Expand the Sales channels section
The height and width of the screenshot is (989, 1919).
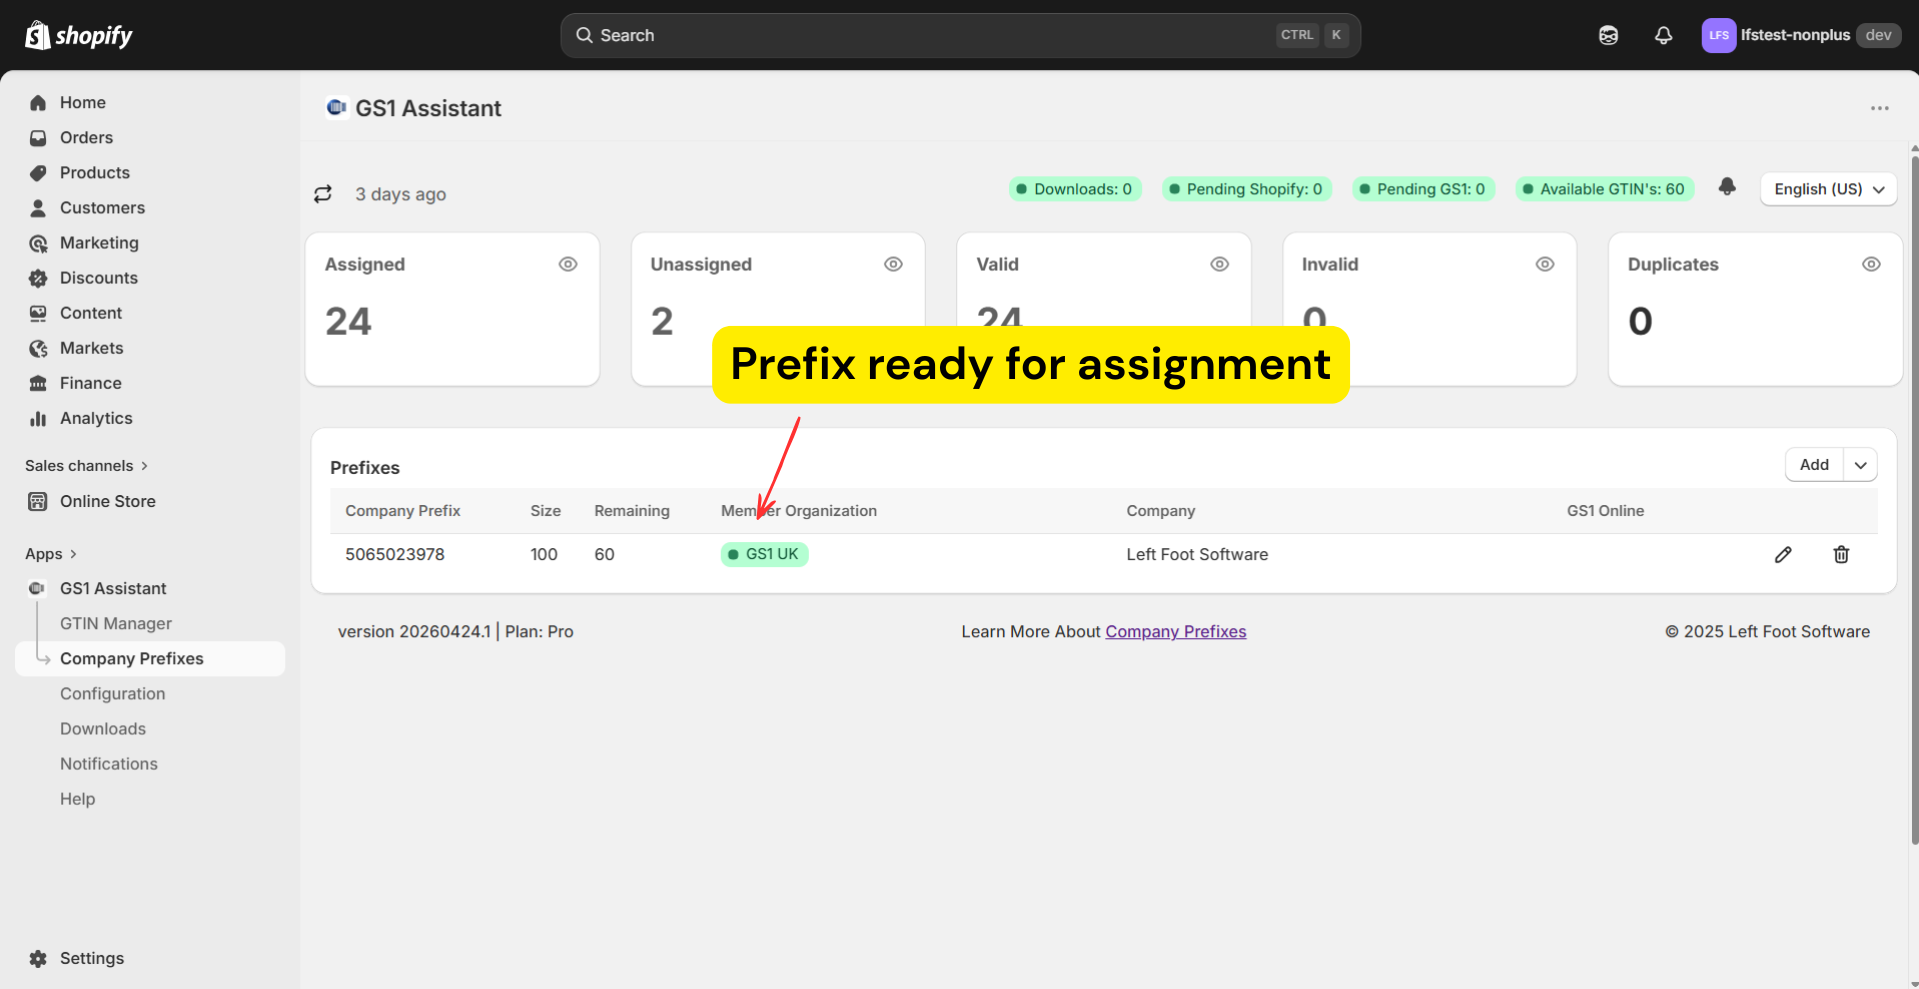coord(86,465)
